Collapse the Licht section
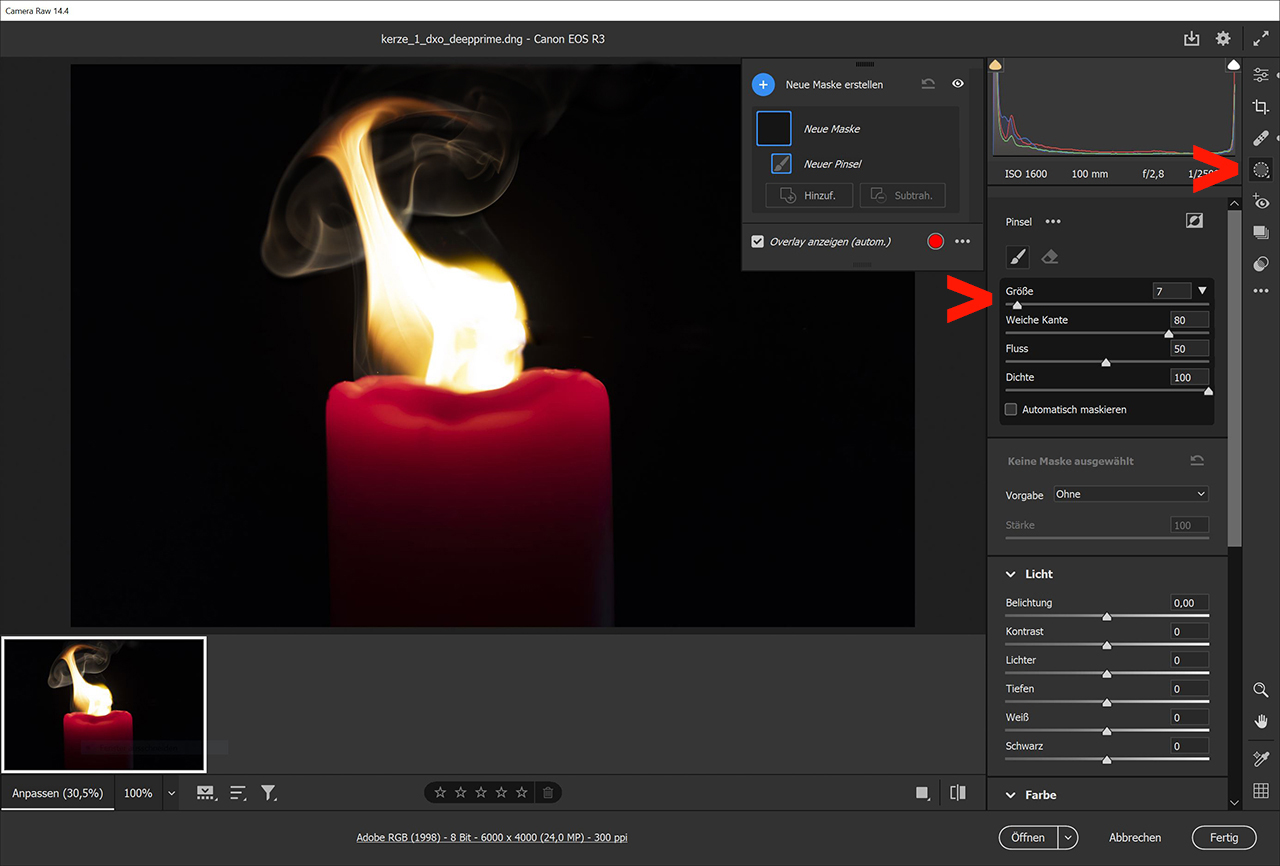Screen dimensions: 1280x866 point(1010,574)
